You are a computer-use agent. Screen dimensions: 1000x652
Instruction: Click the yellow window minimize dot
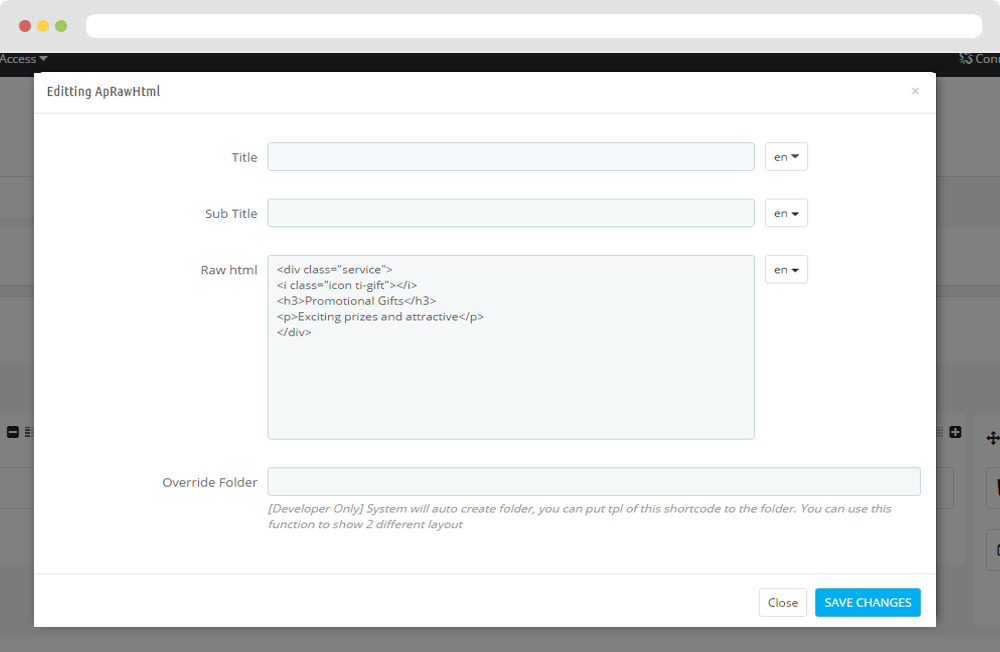click(x=43, y=26)
